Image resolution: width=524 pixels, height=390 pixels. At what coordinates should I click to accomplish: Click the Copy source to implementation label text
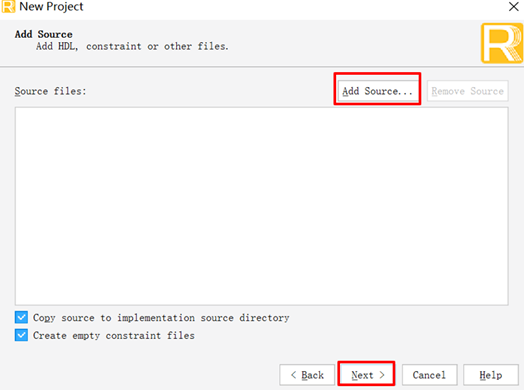point(161,317)
